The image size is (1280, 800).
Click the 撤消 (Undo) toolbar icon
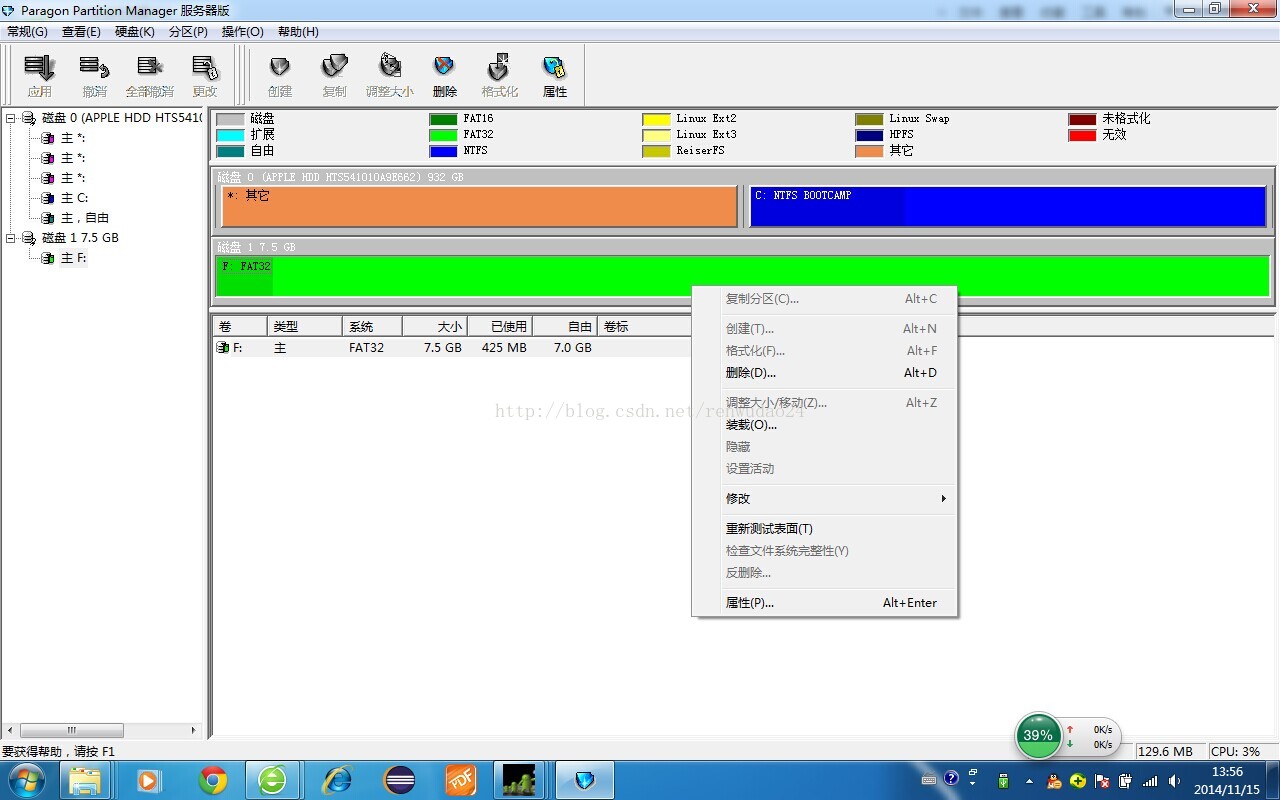point(95,76)
